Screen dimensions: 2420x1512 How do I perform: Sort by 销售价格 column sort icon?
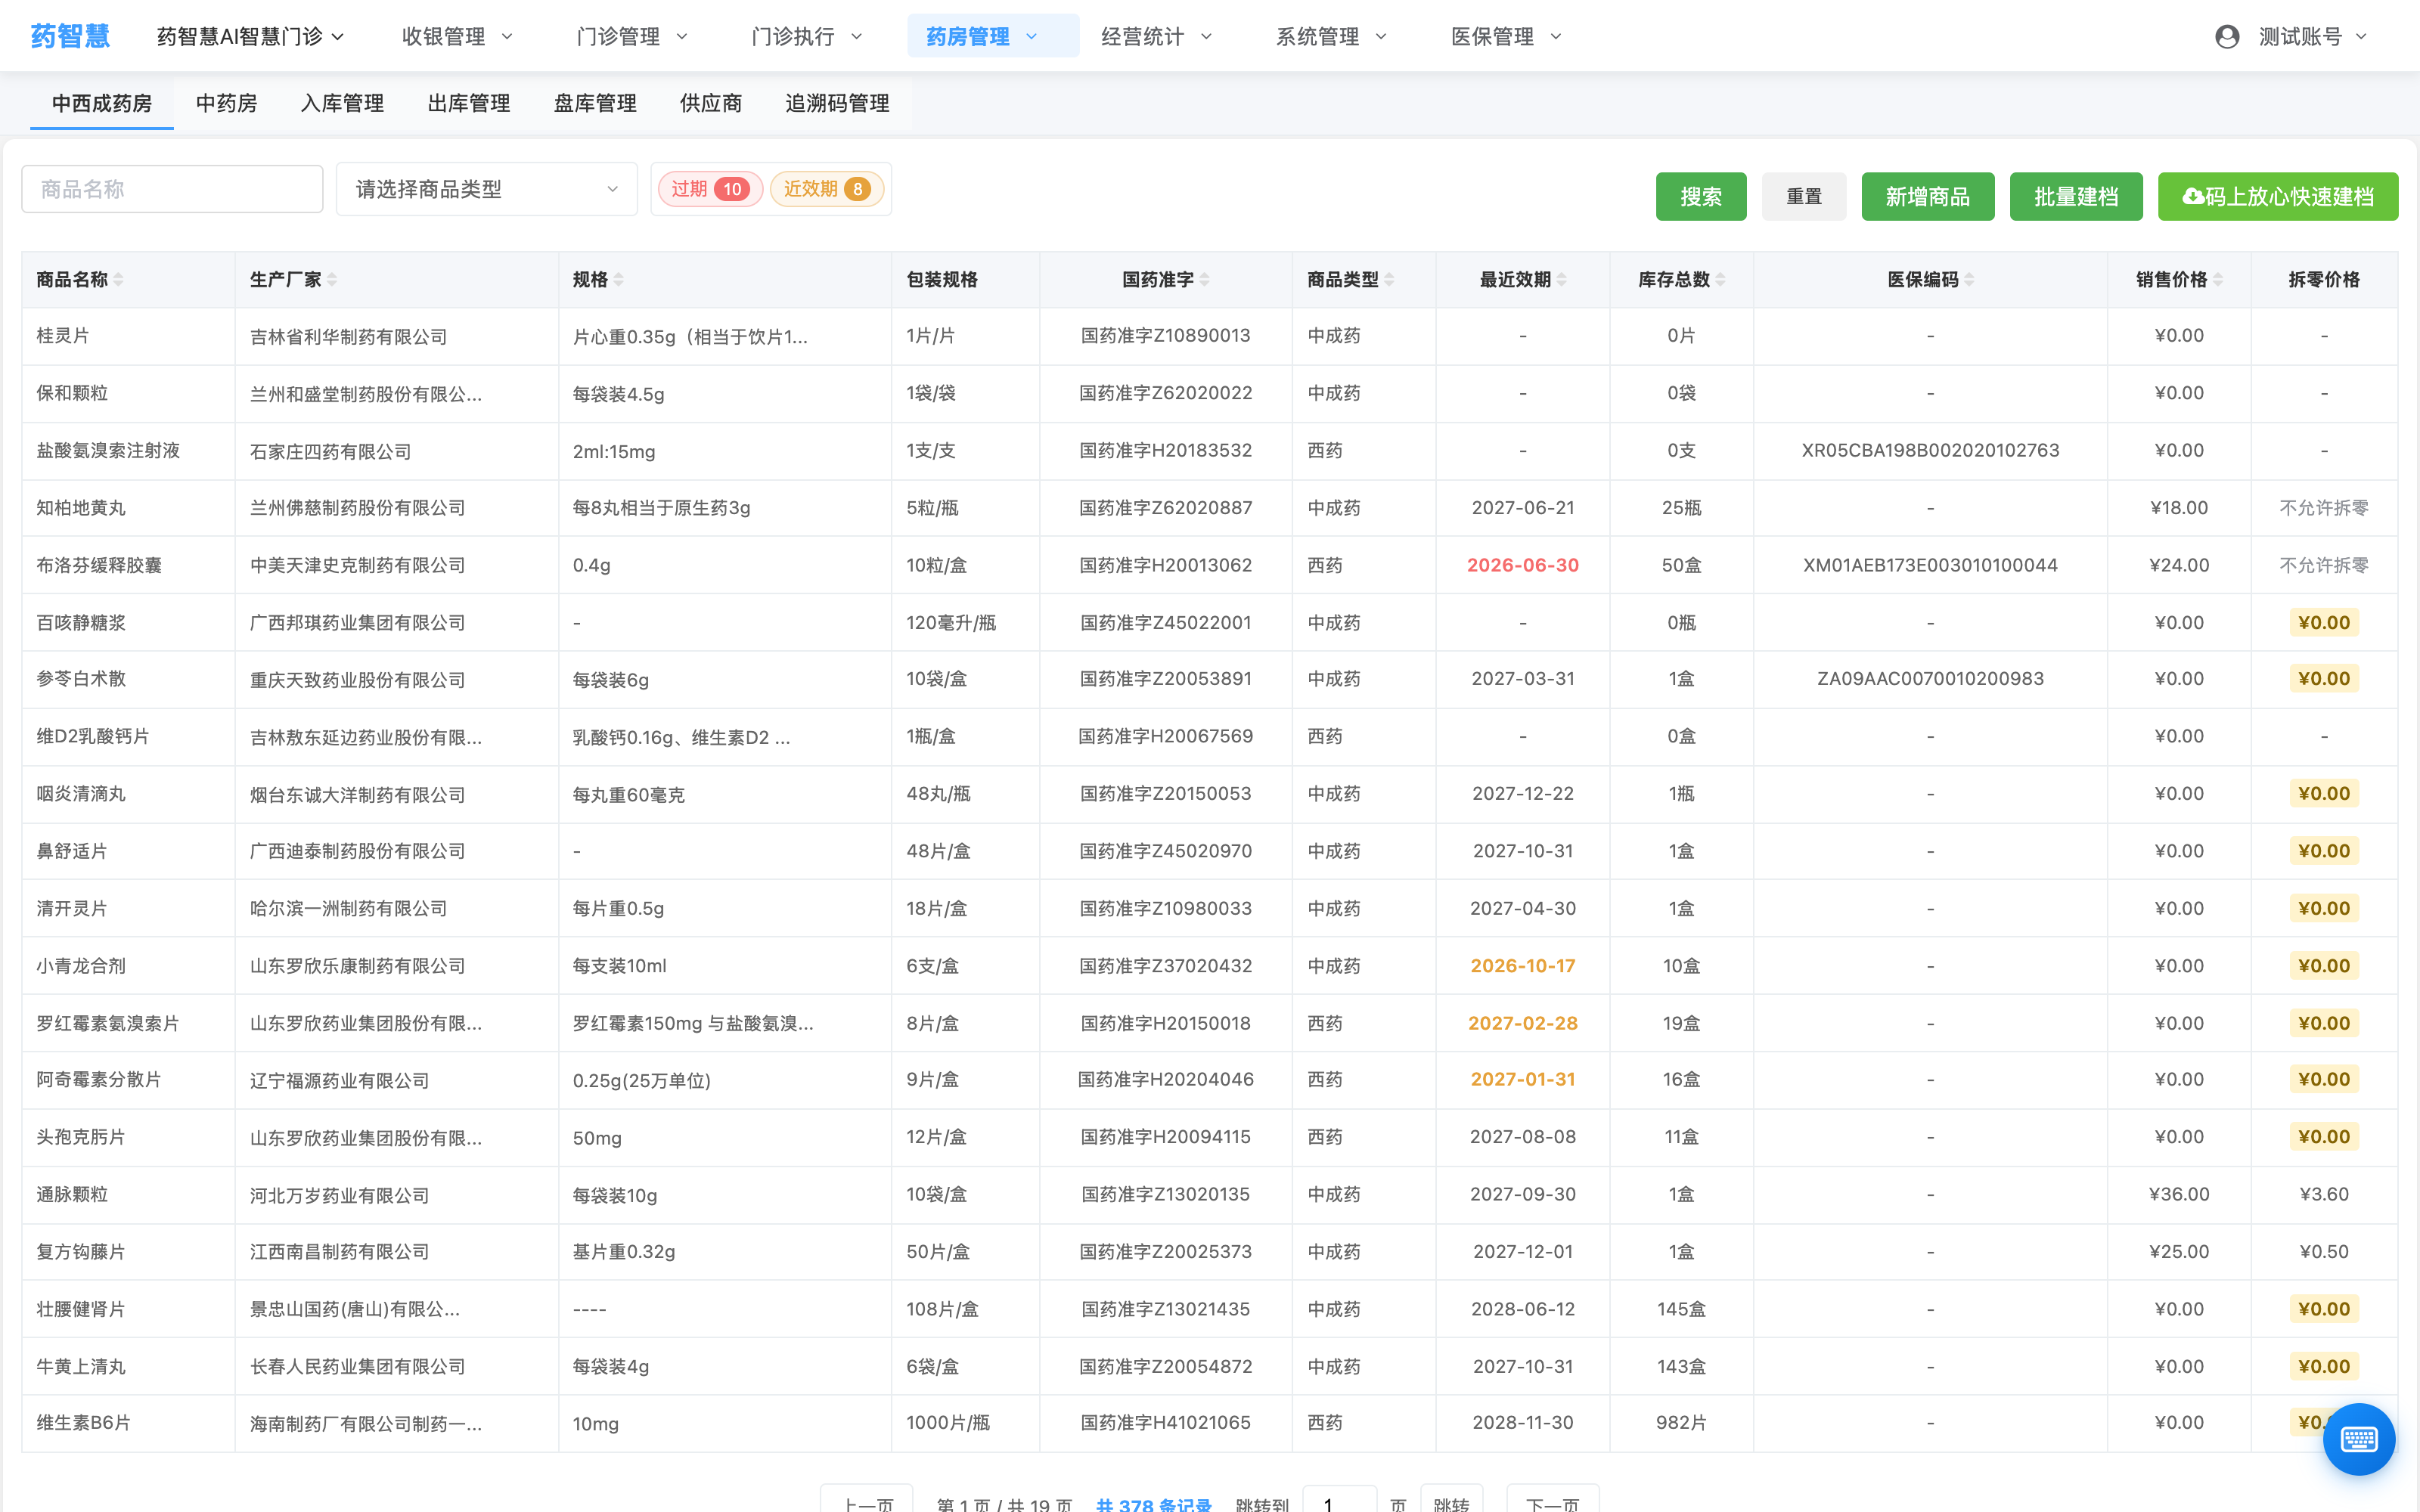(x=2218, y=280)
